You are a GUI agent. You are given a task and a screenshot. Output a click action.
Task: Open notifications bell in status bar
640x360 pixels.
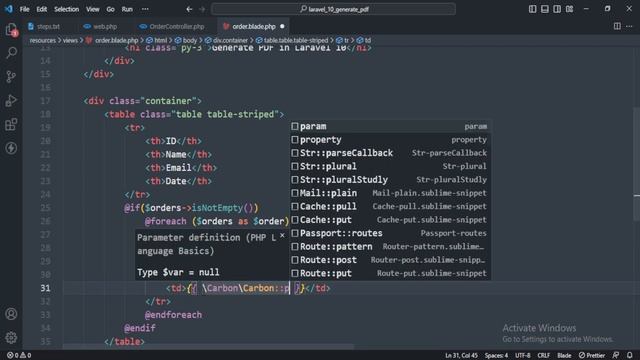click(630, 356)
